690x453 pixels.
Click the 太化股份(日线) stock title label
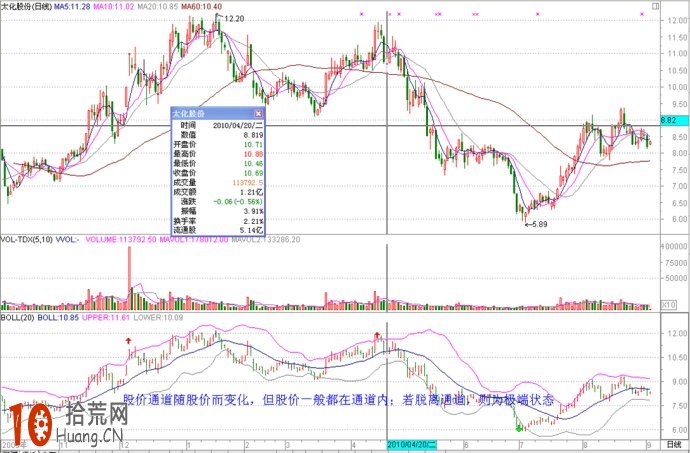(x=28, y=6)
